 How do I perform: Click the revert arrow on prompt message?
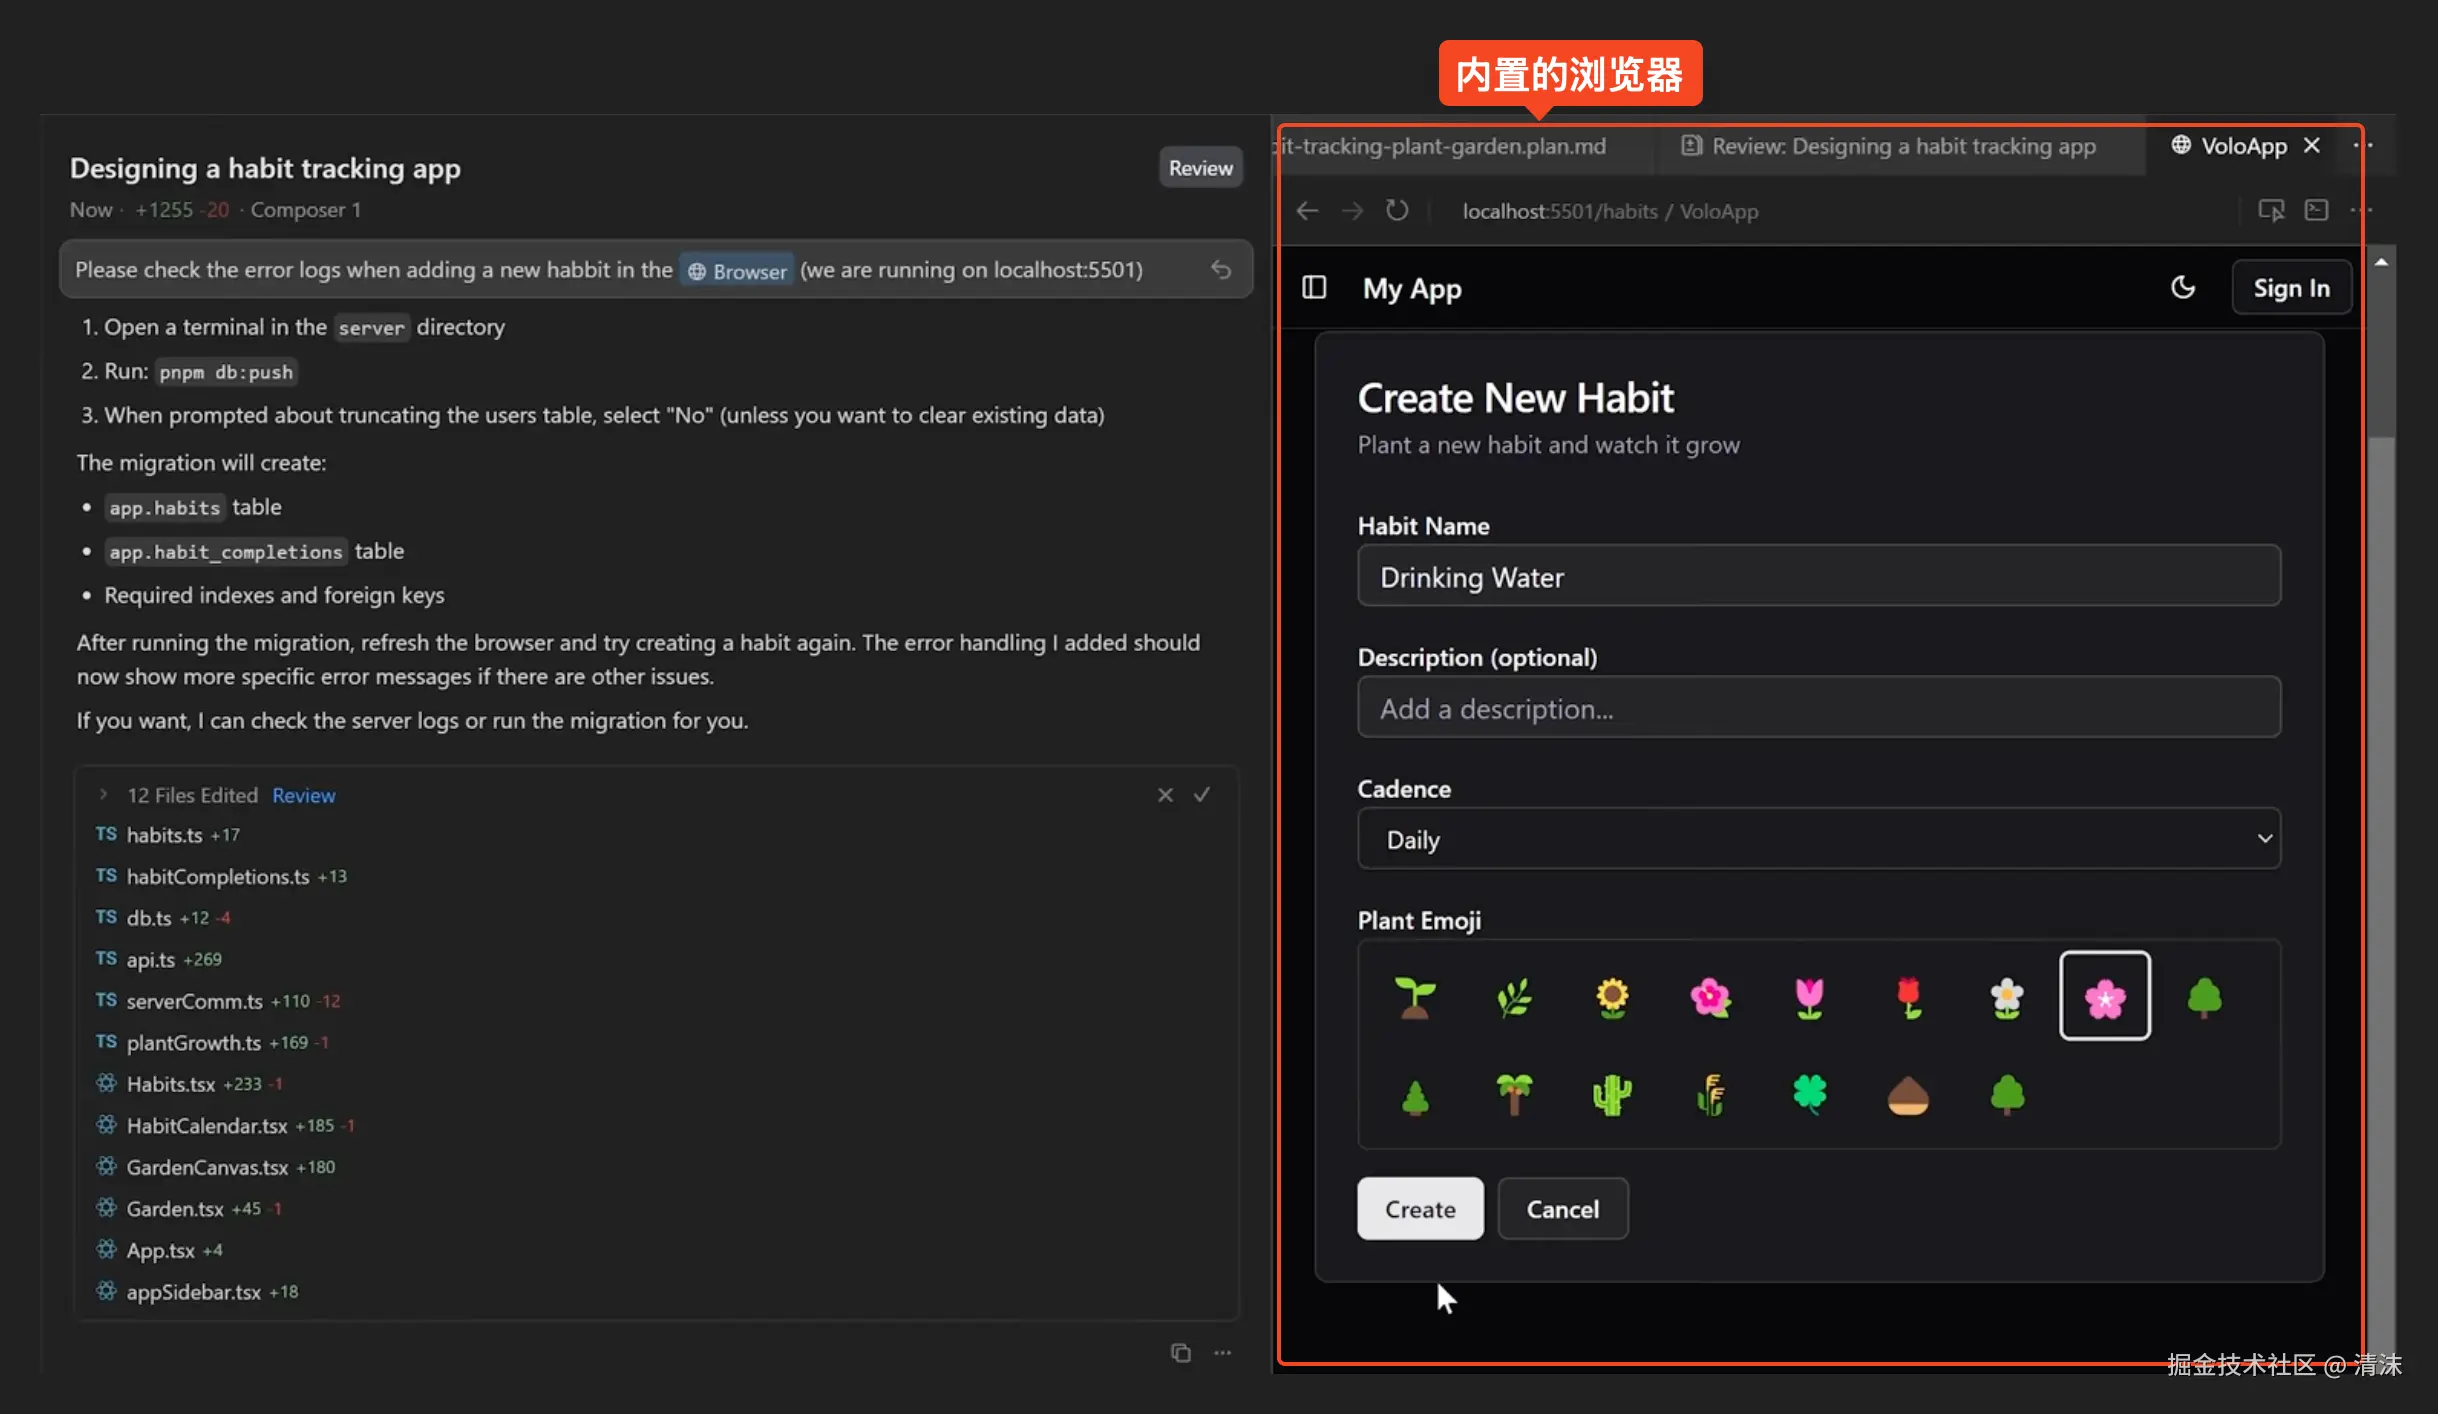(1221, 269)
